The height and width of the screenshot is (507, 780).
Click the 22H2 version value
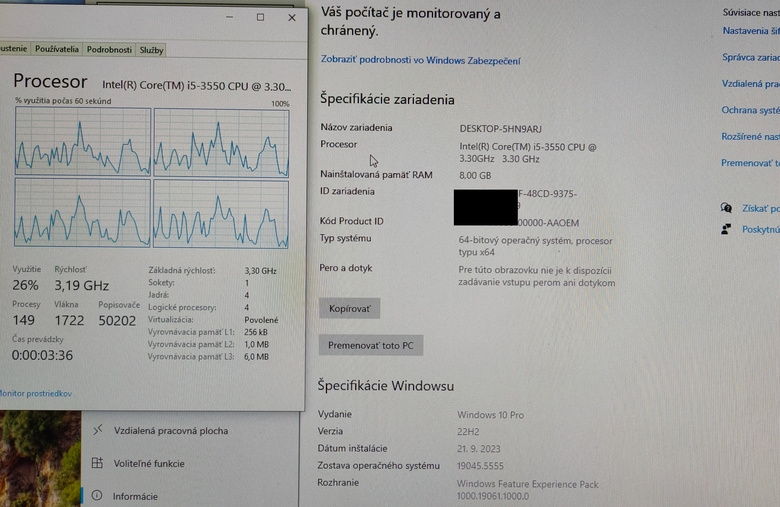tap(468, 432)
